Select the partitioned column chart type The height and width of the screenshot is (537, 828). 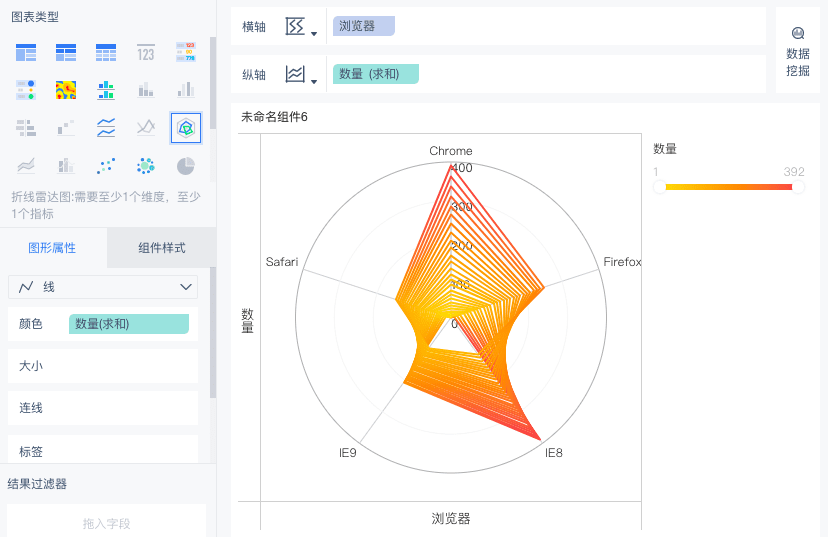click(106, 90)
